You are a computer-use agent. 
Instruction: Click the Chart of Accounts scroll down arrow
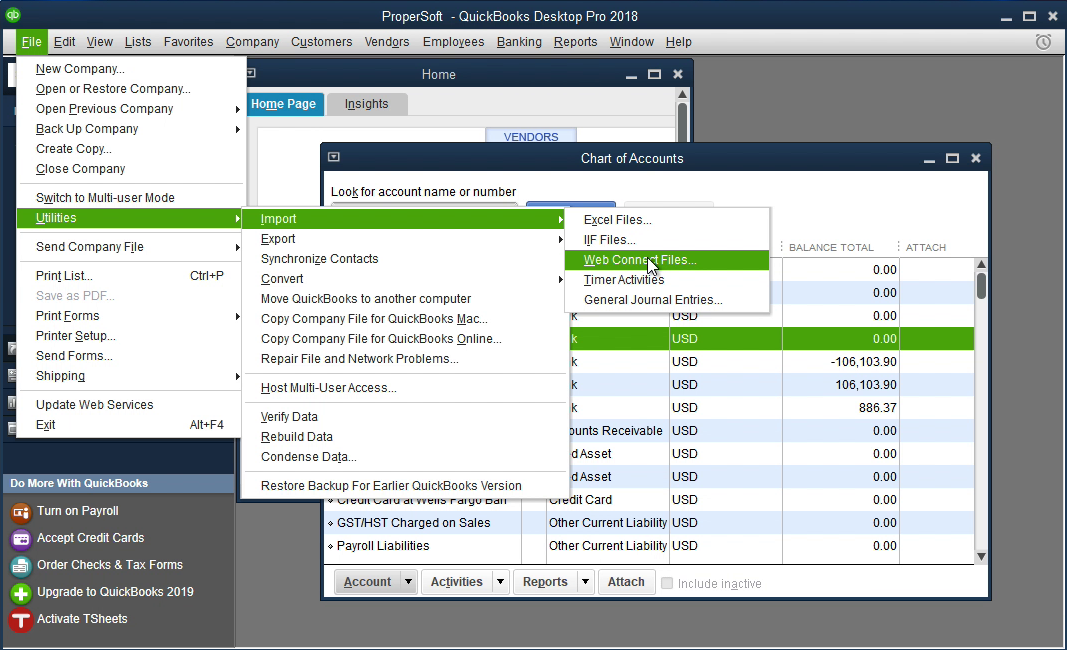pyautogui.click(x=981, y=557)
